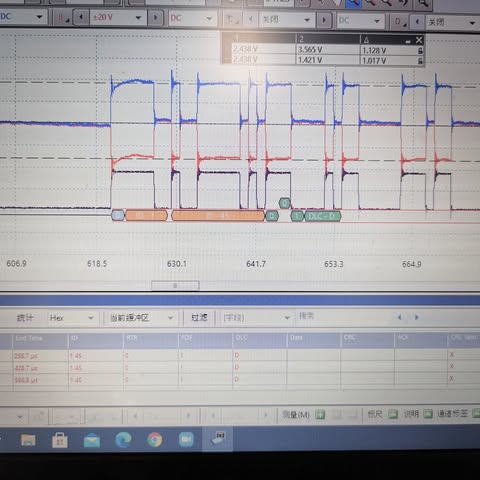Click inside the 搜索 search field
Viewport: 480px width, 480px height.
coord(343,316)
